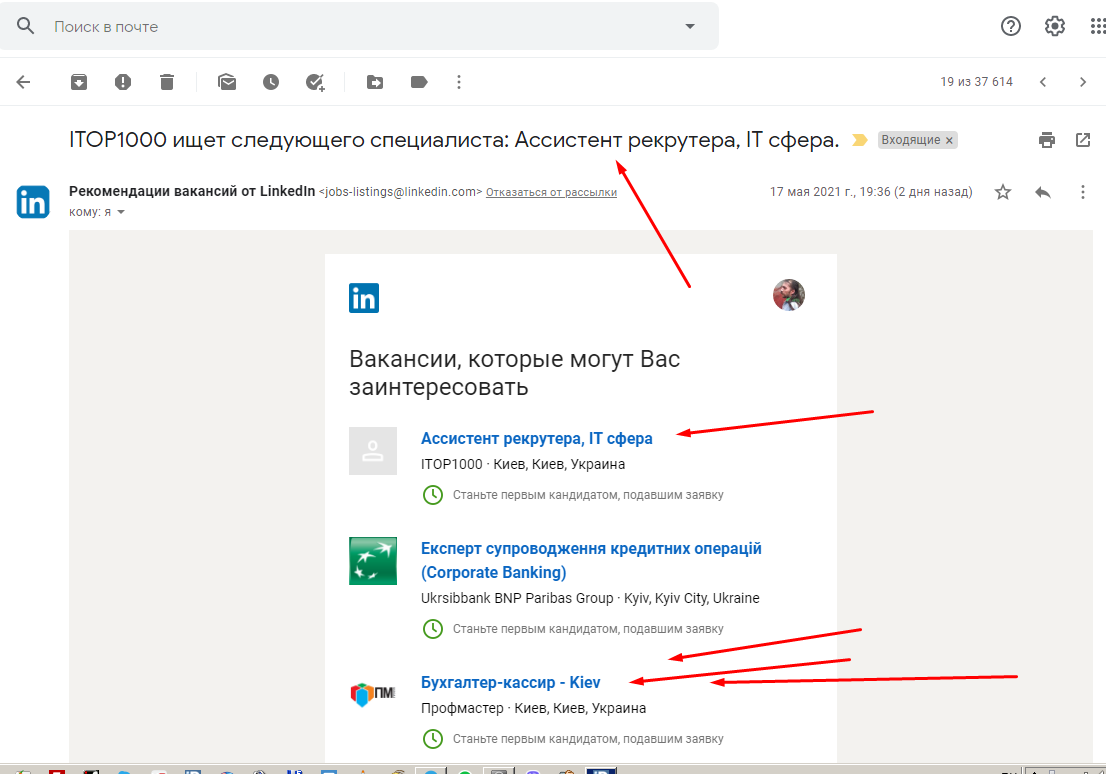Click the email date '17 мая 2021 г., 19:36'
1106x774 pixels.
(x=871, y=192)
